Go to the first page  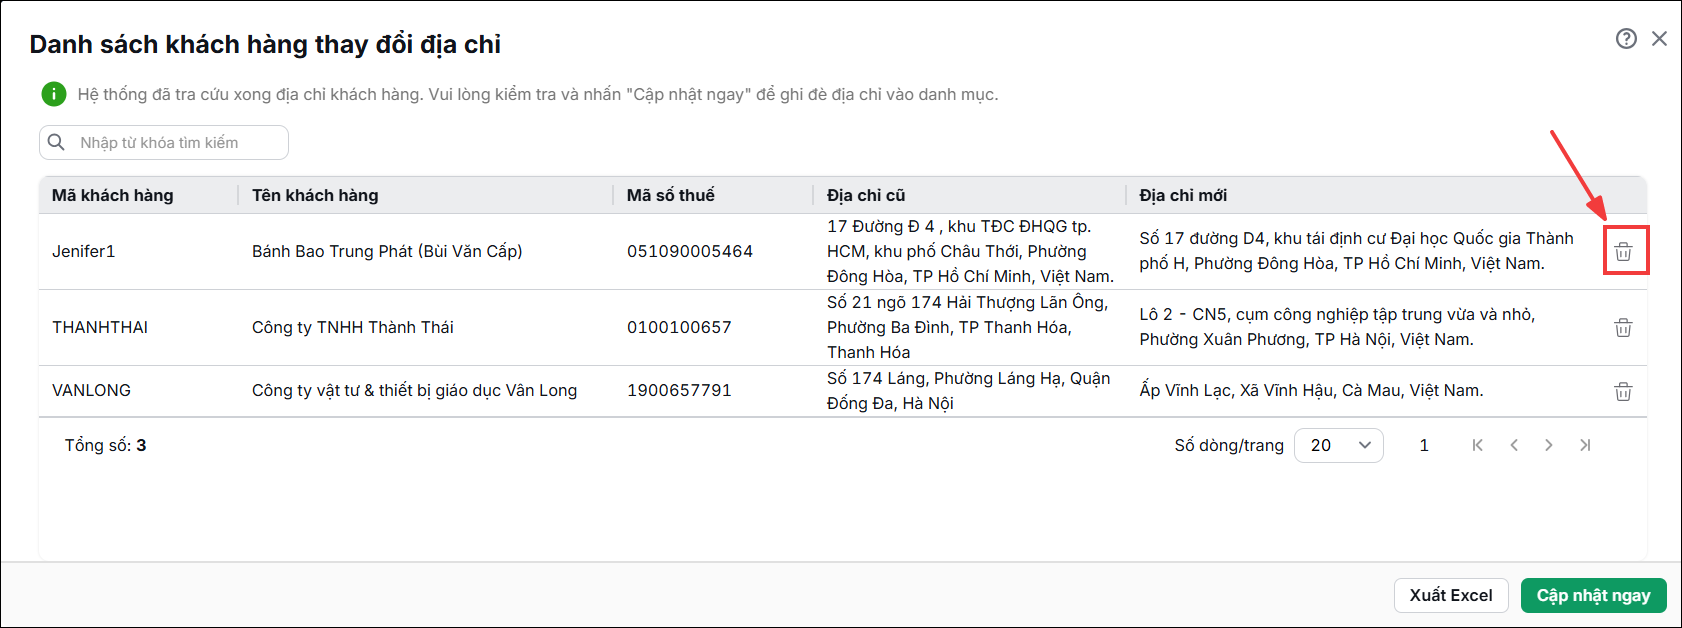coord(1478,445)
